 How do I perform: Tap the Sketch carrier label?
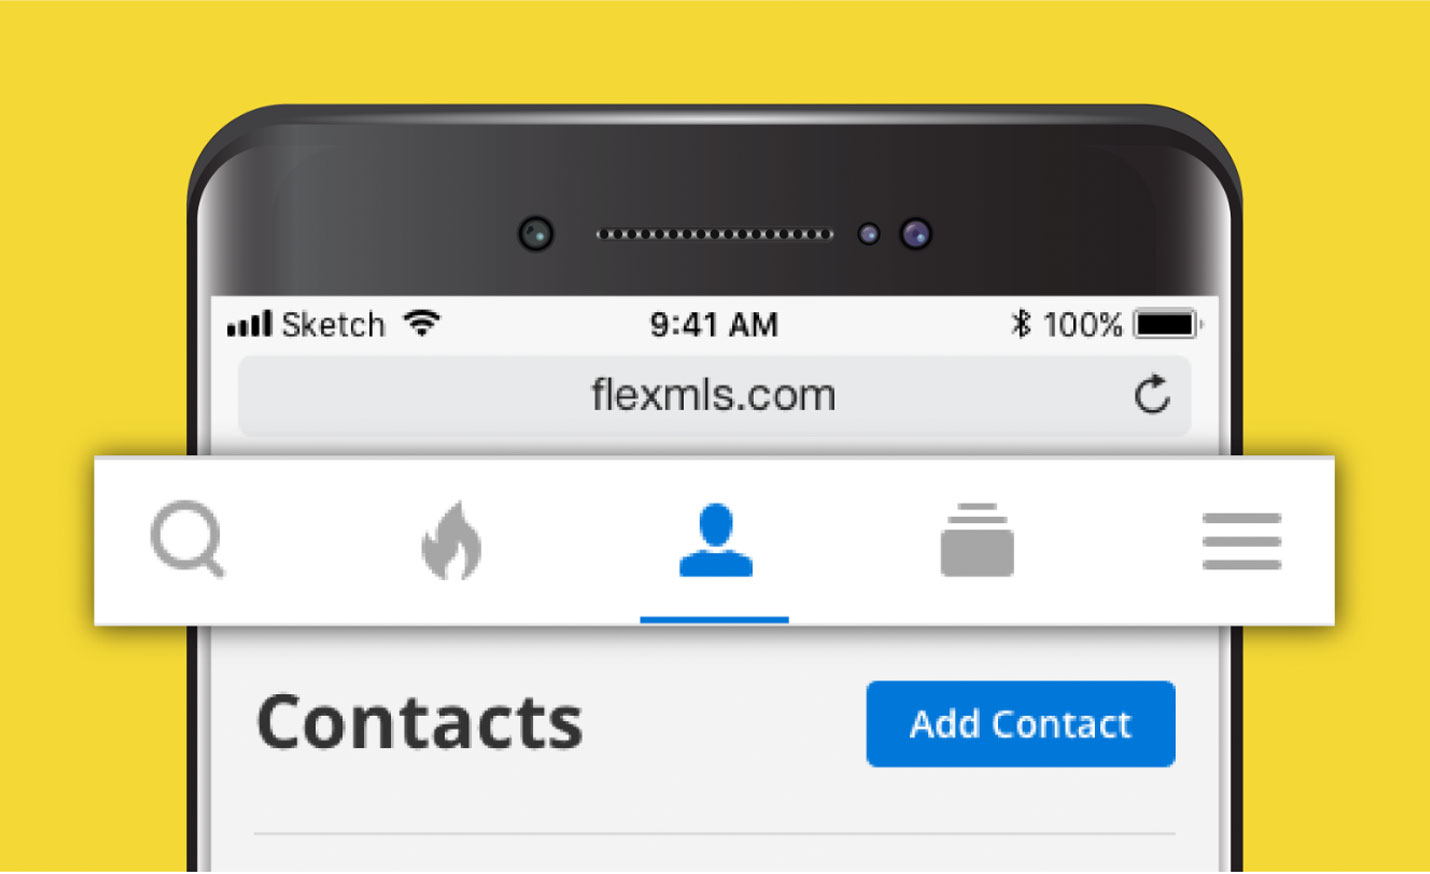point(333,324)
